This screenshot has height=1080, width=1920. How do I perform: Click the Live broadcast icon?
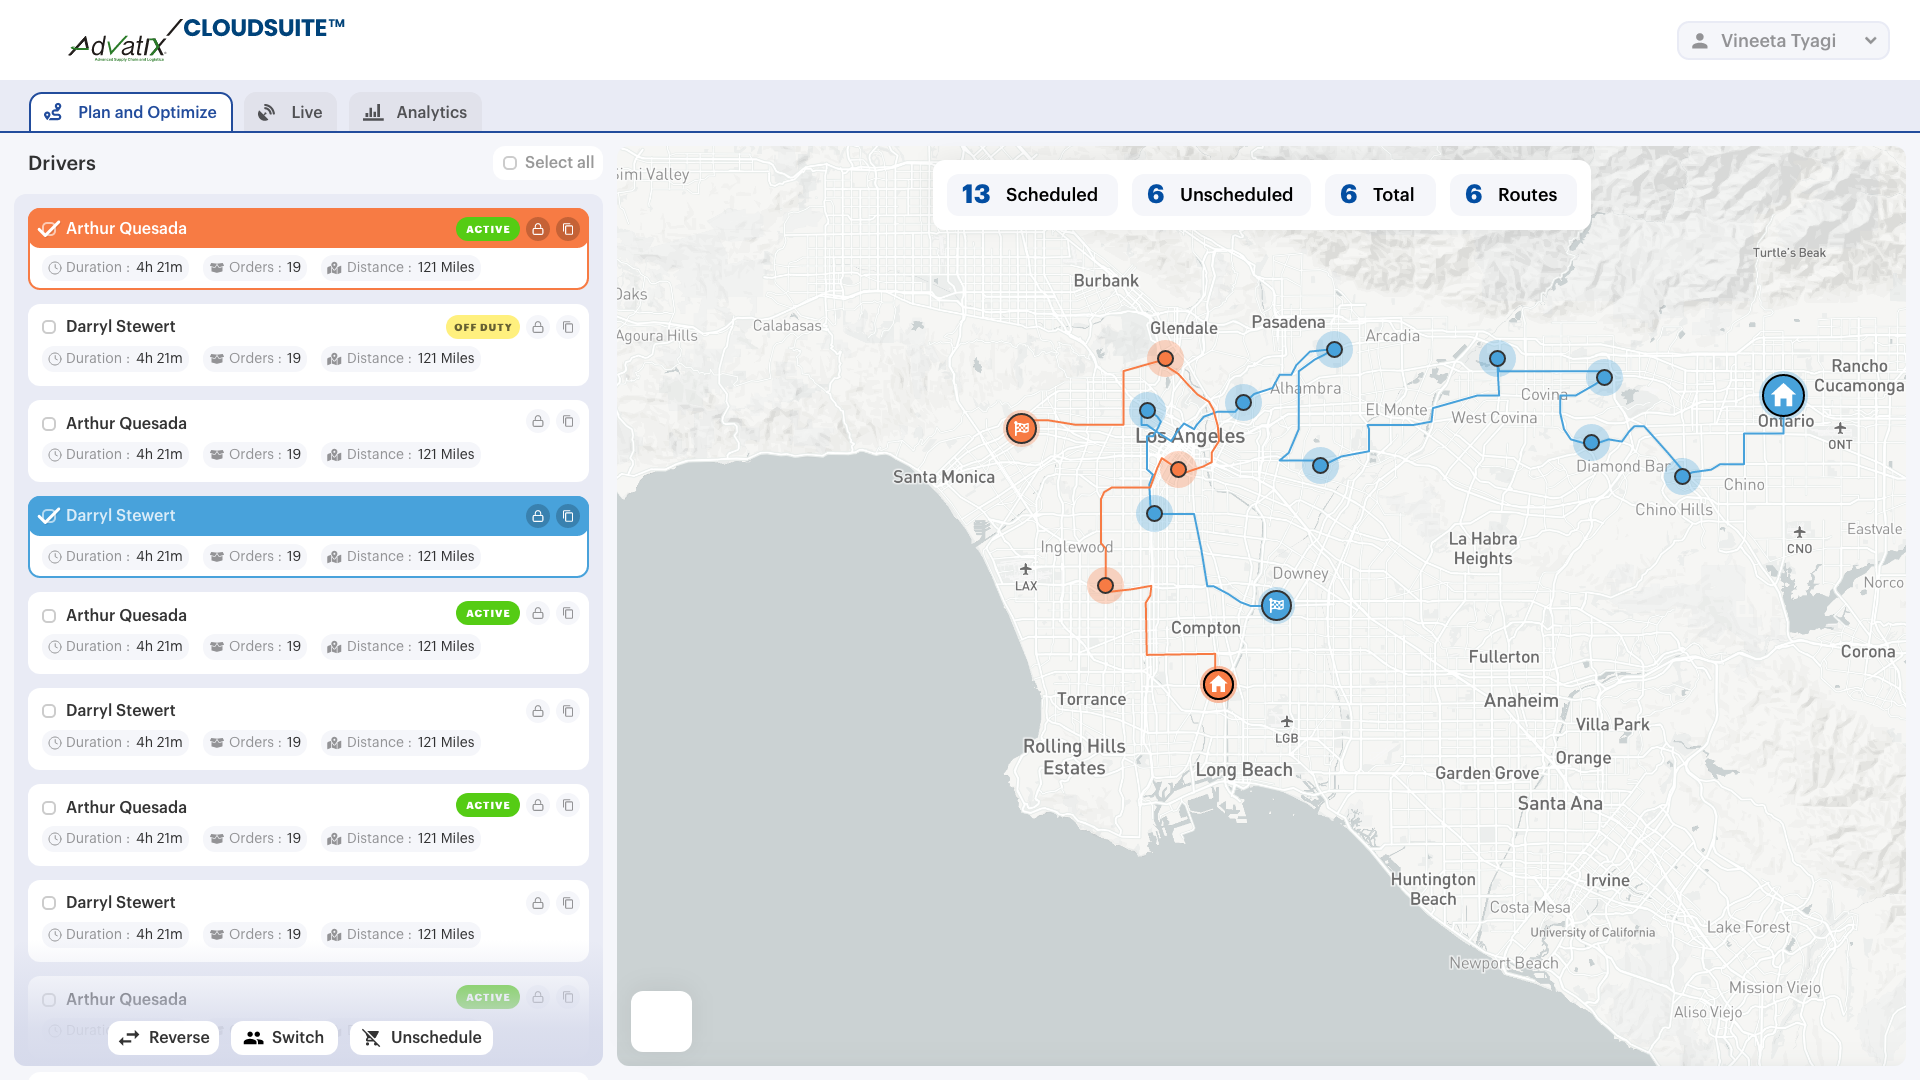(266, 112)
